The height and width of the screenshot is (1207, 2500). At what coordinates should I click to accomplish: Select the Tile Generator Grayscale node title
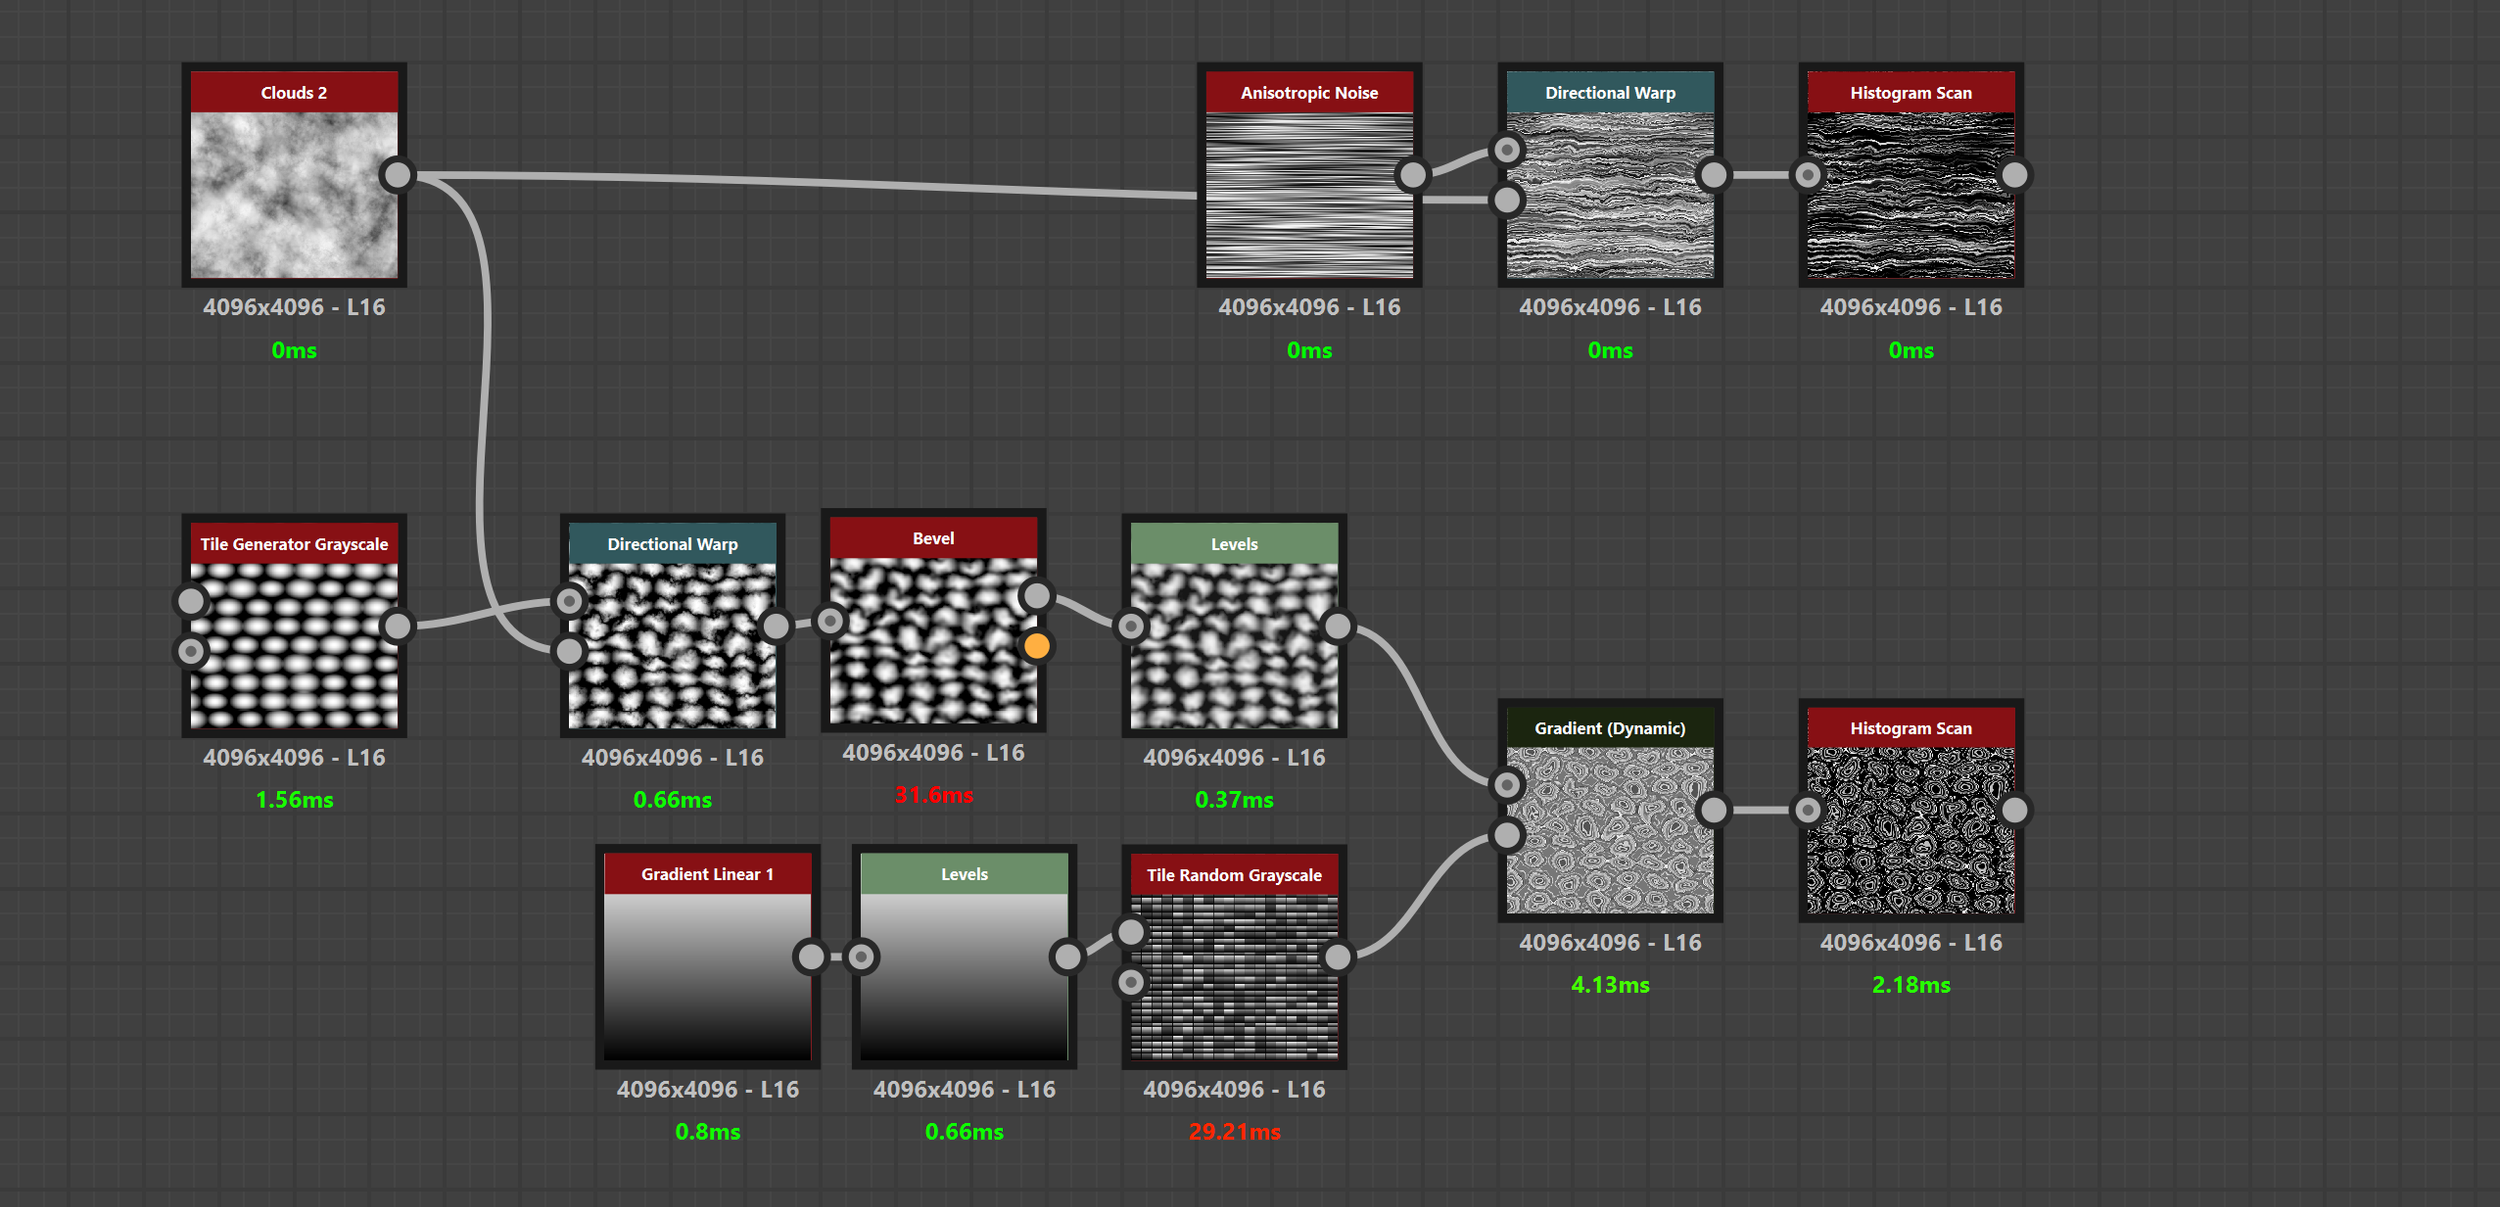(294, 544)
